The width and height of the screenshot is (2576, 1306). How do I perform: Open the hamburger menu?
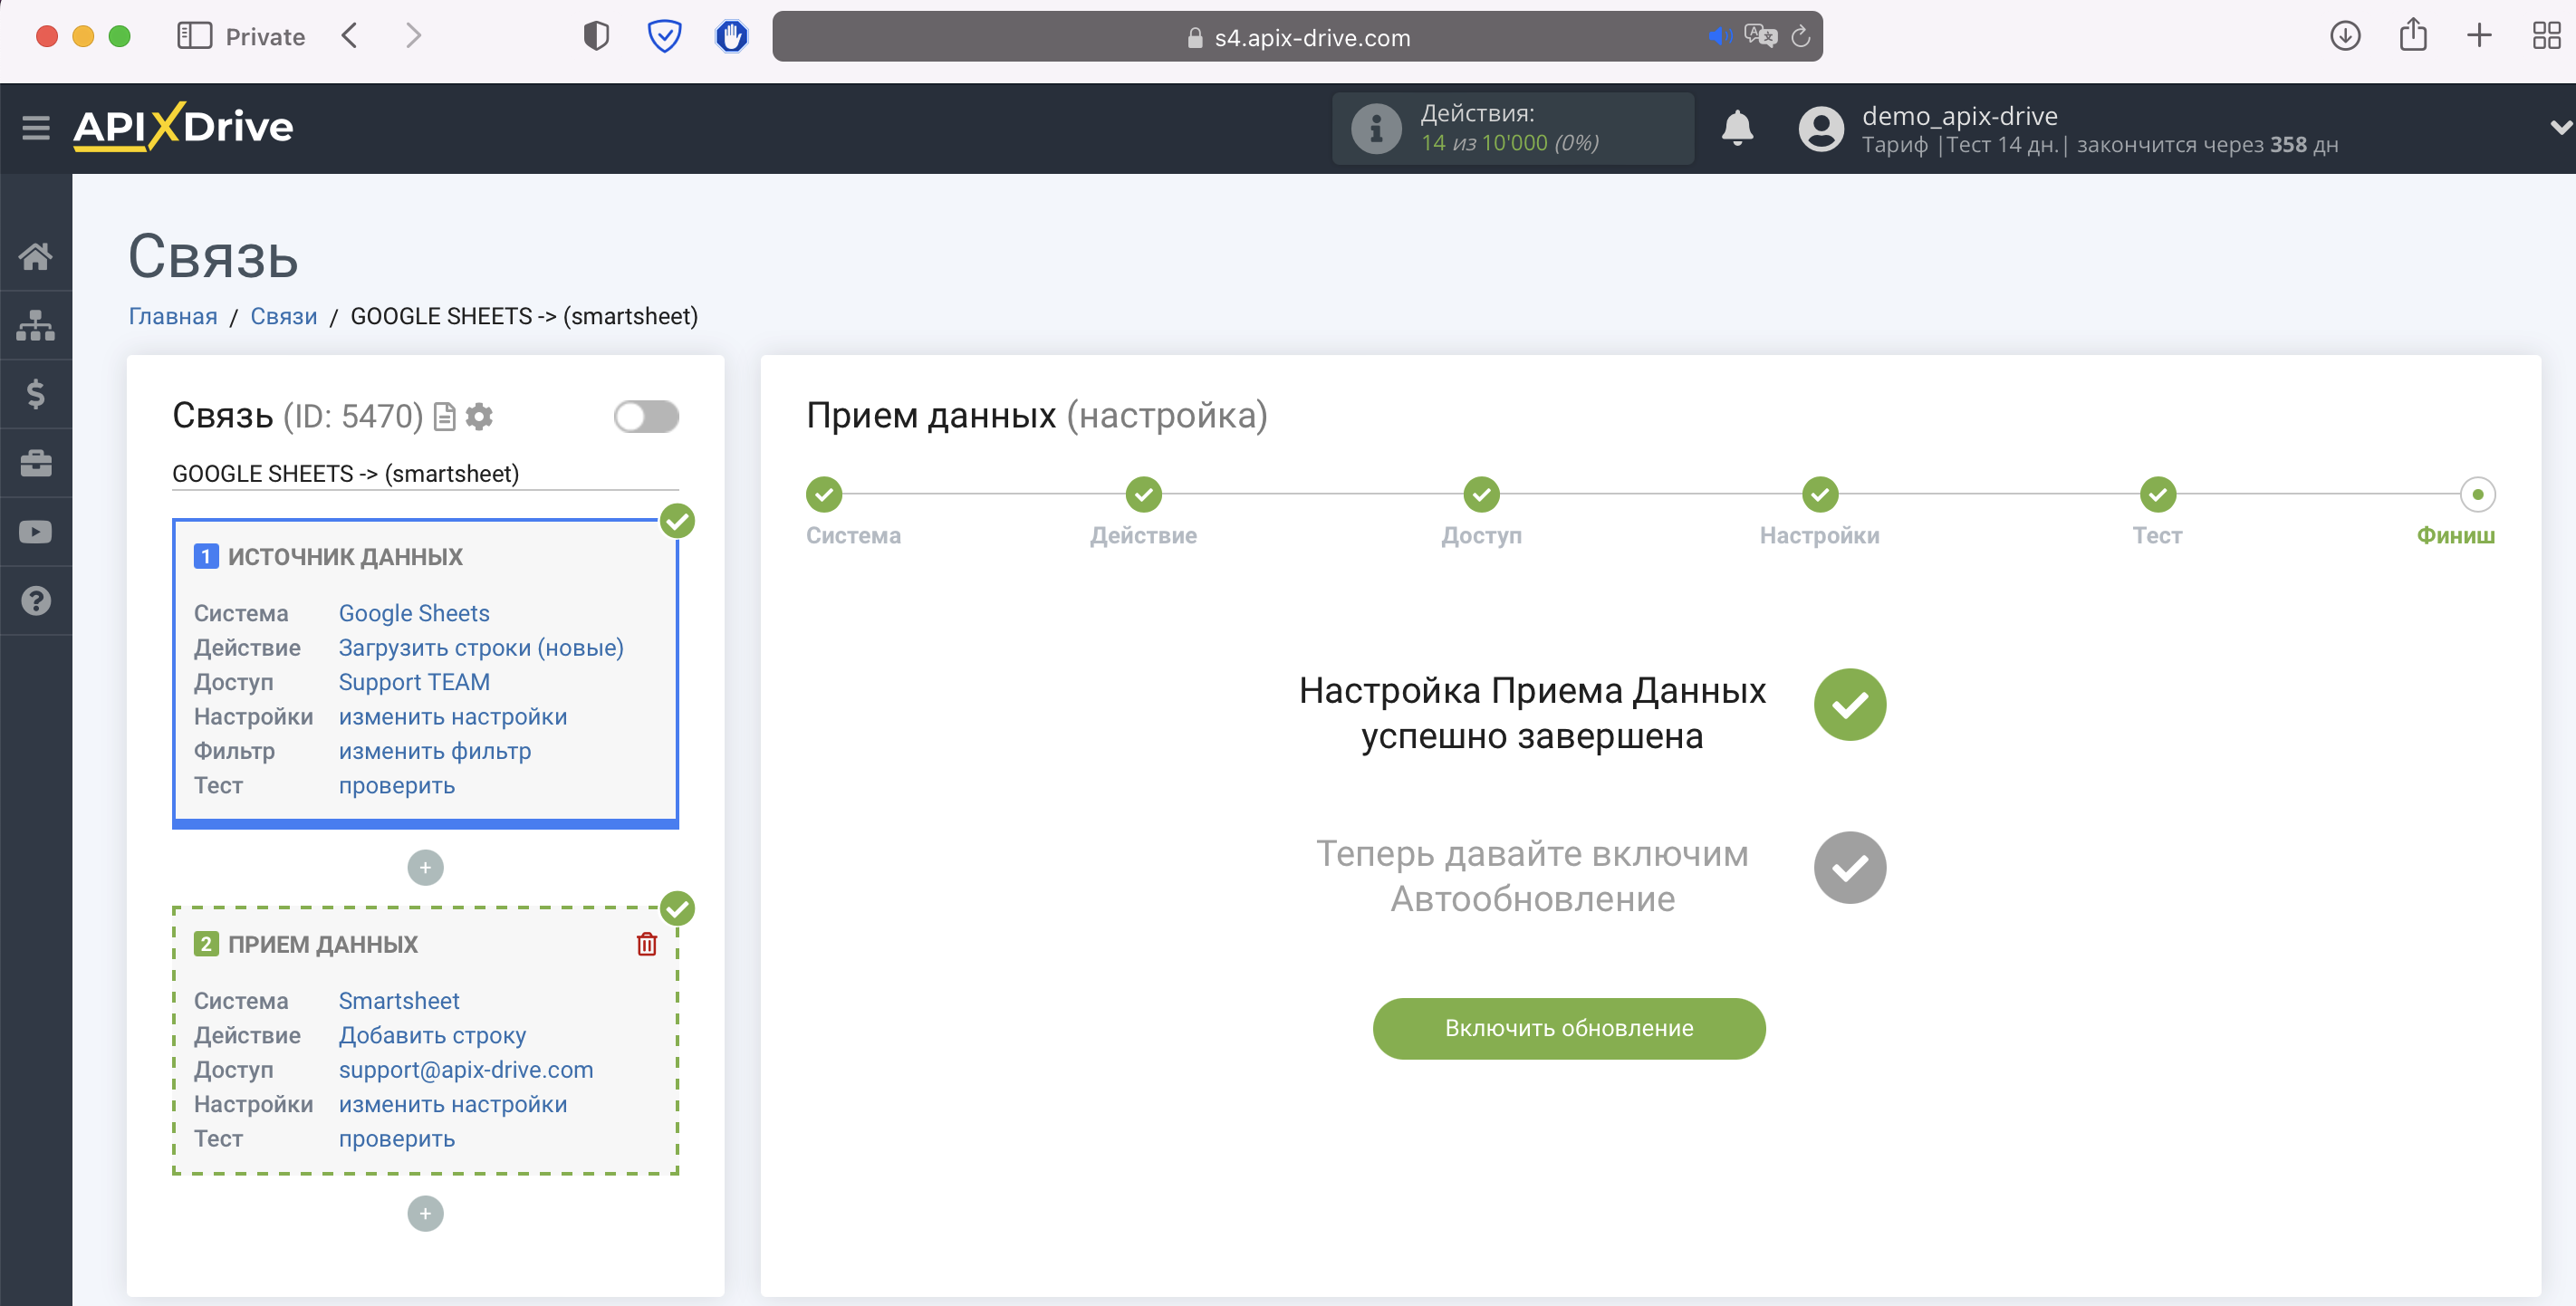(36, 128)
